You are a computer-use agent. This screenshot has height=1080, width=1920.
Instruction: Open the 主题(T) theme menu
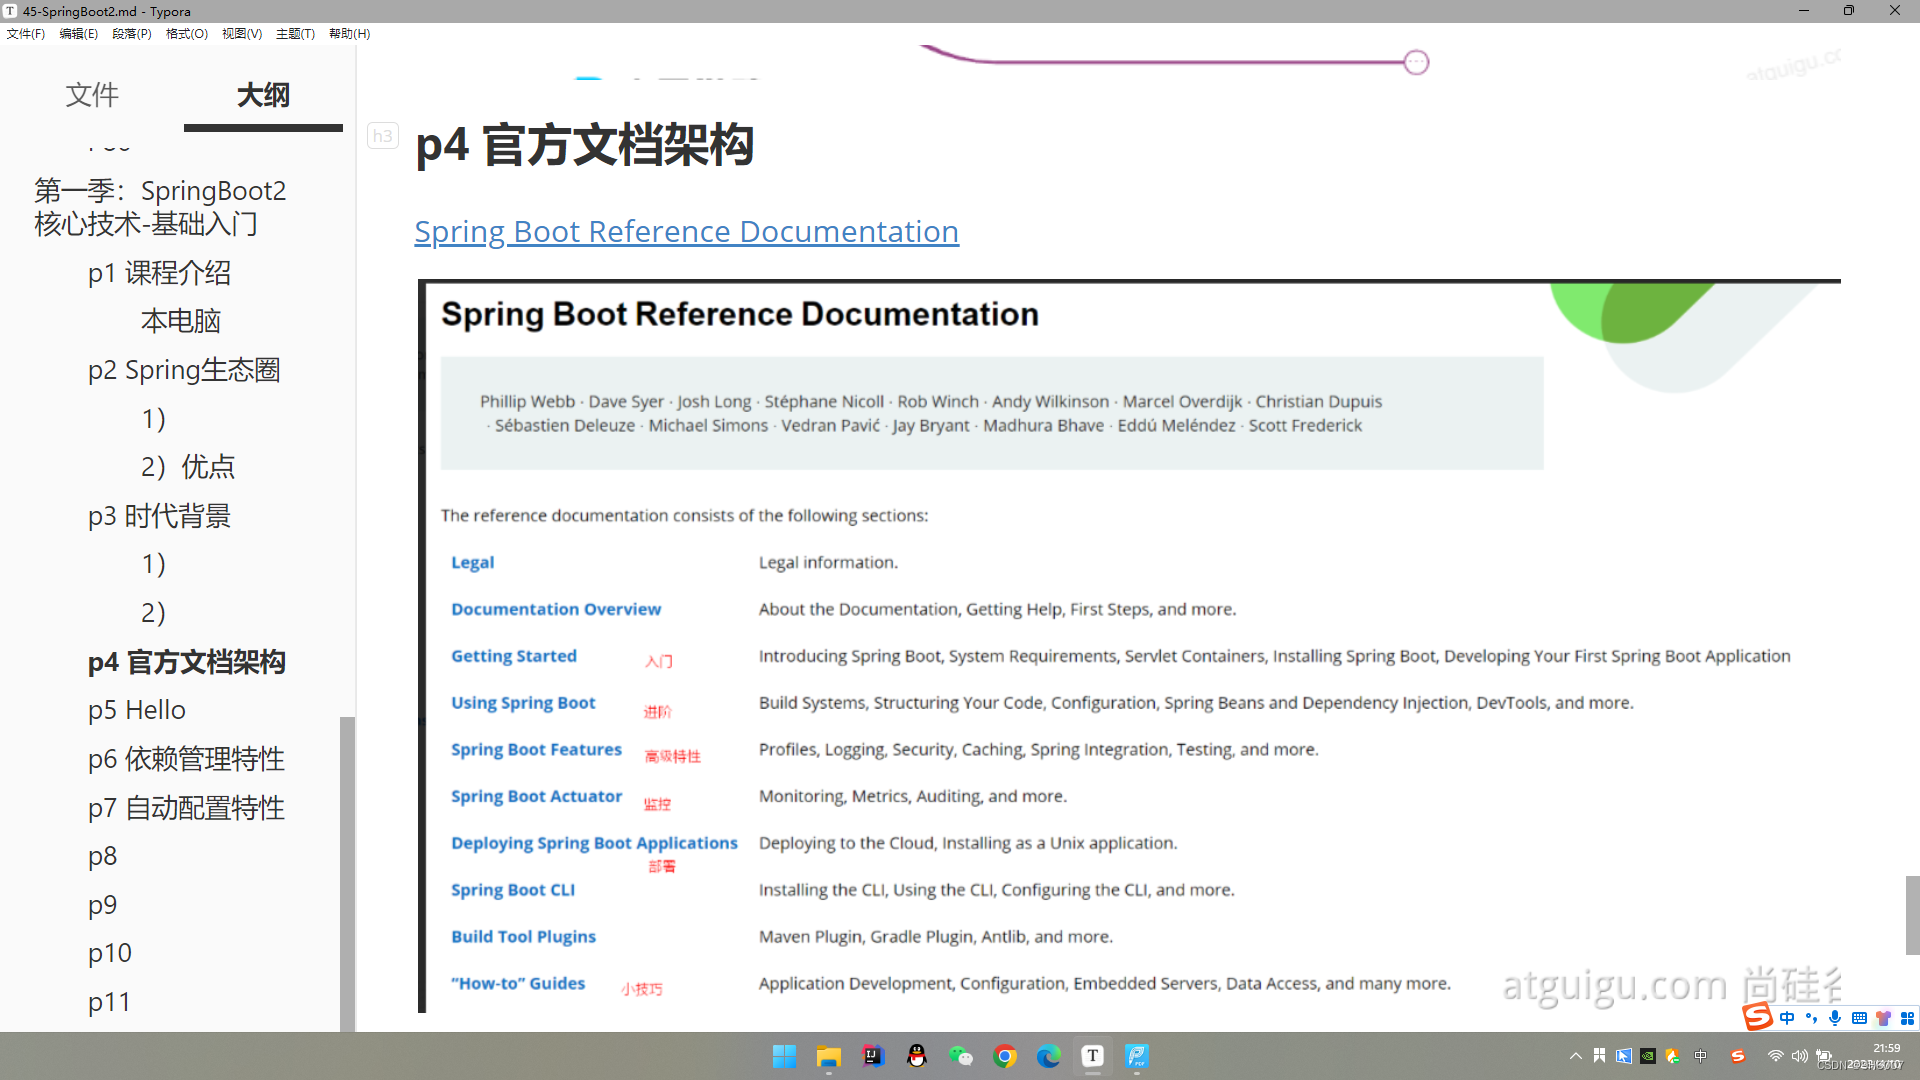click(295, 33)
